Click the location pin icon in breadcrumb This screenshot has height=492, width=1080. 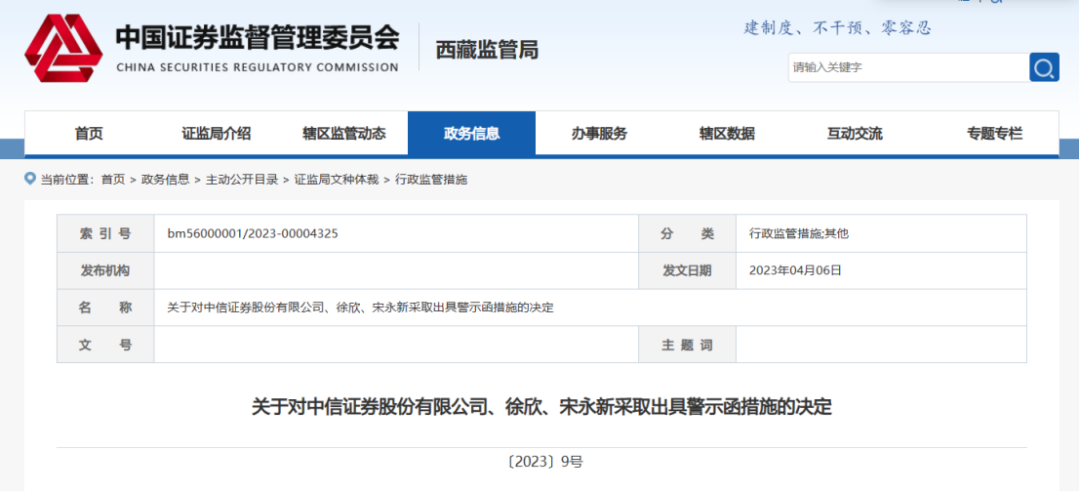pos(30,179)
